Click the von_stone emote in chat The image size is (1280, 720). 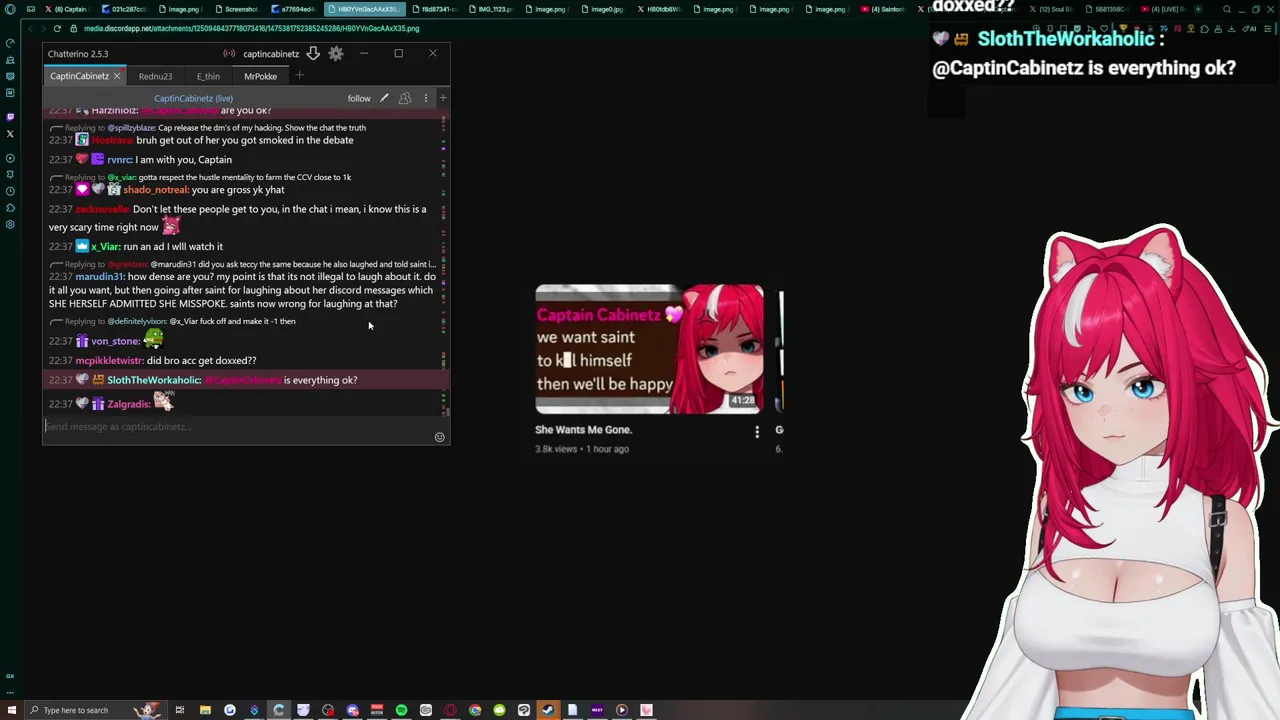(153, 339)
